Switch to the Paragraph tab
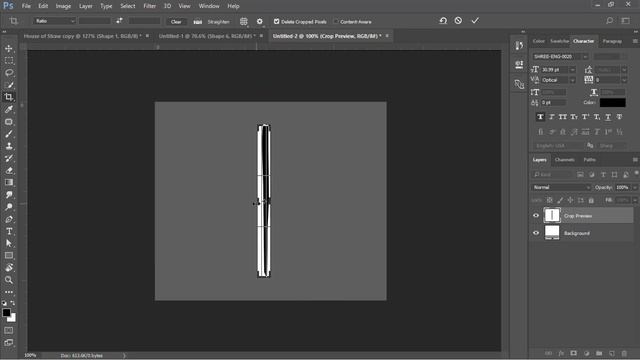Viewport: 640px width, 360px height. [x=612, y=41]
